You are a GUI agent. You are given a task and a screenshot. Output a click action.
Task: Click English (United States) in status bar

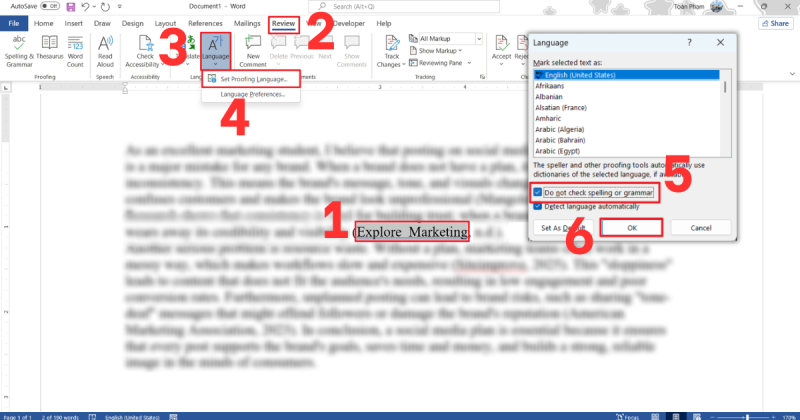[x=132, y=417]
